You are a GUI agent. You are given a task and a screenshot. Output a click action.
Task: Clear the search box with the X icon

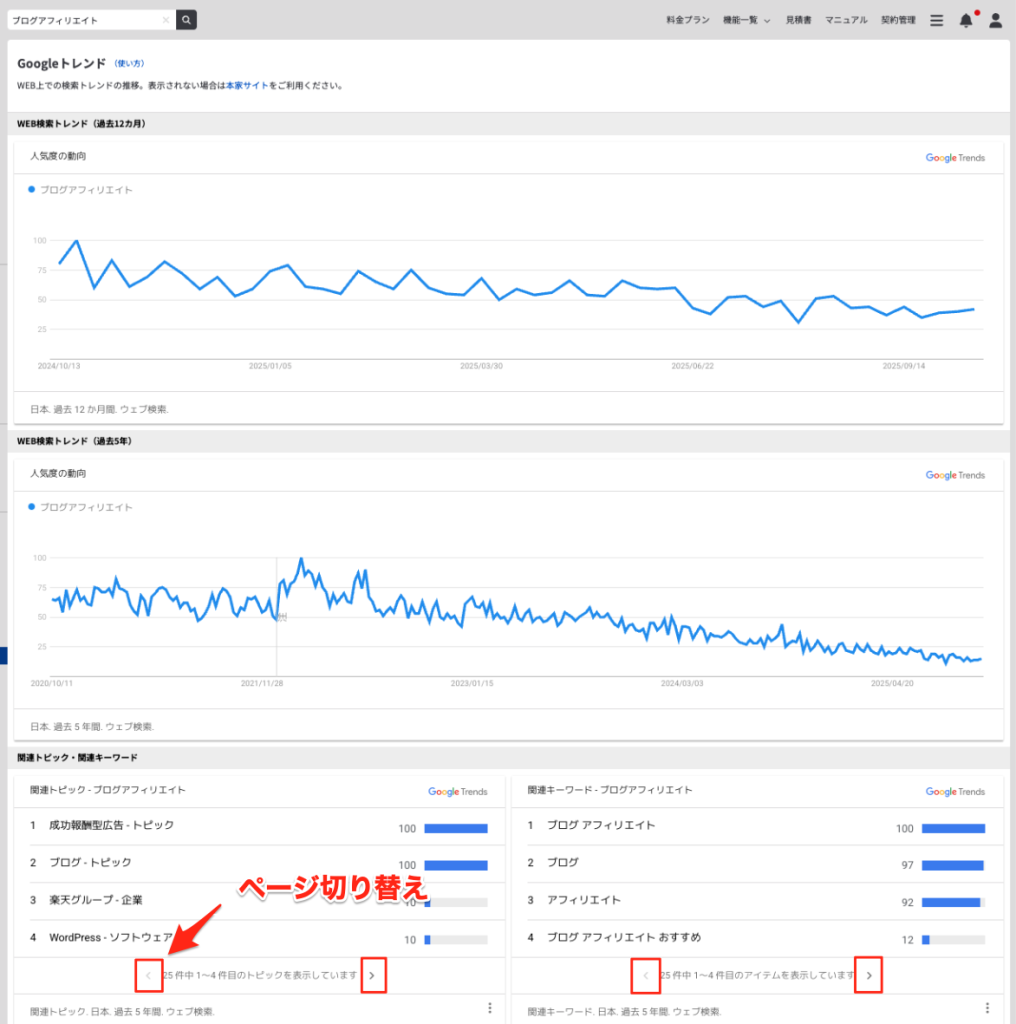pyautogui.click(x=166, y=20)
